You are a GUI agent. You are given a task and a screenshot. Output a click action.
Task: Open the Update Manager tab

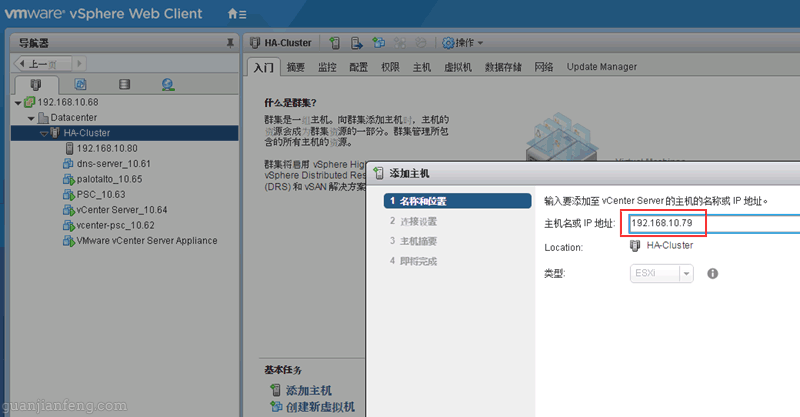(602, 67)
